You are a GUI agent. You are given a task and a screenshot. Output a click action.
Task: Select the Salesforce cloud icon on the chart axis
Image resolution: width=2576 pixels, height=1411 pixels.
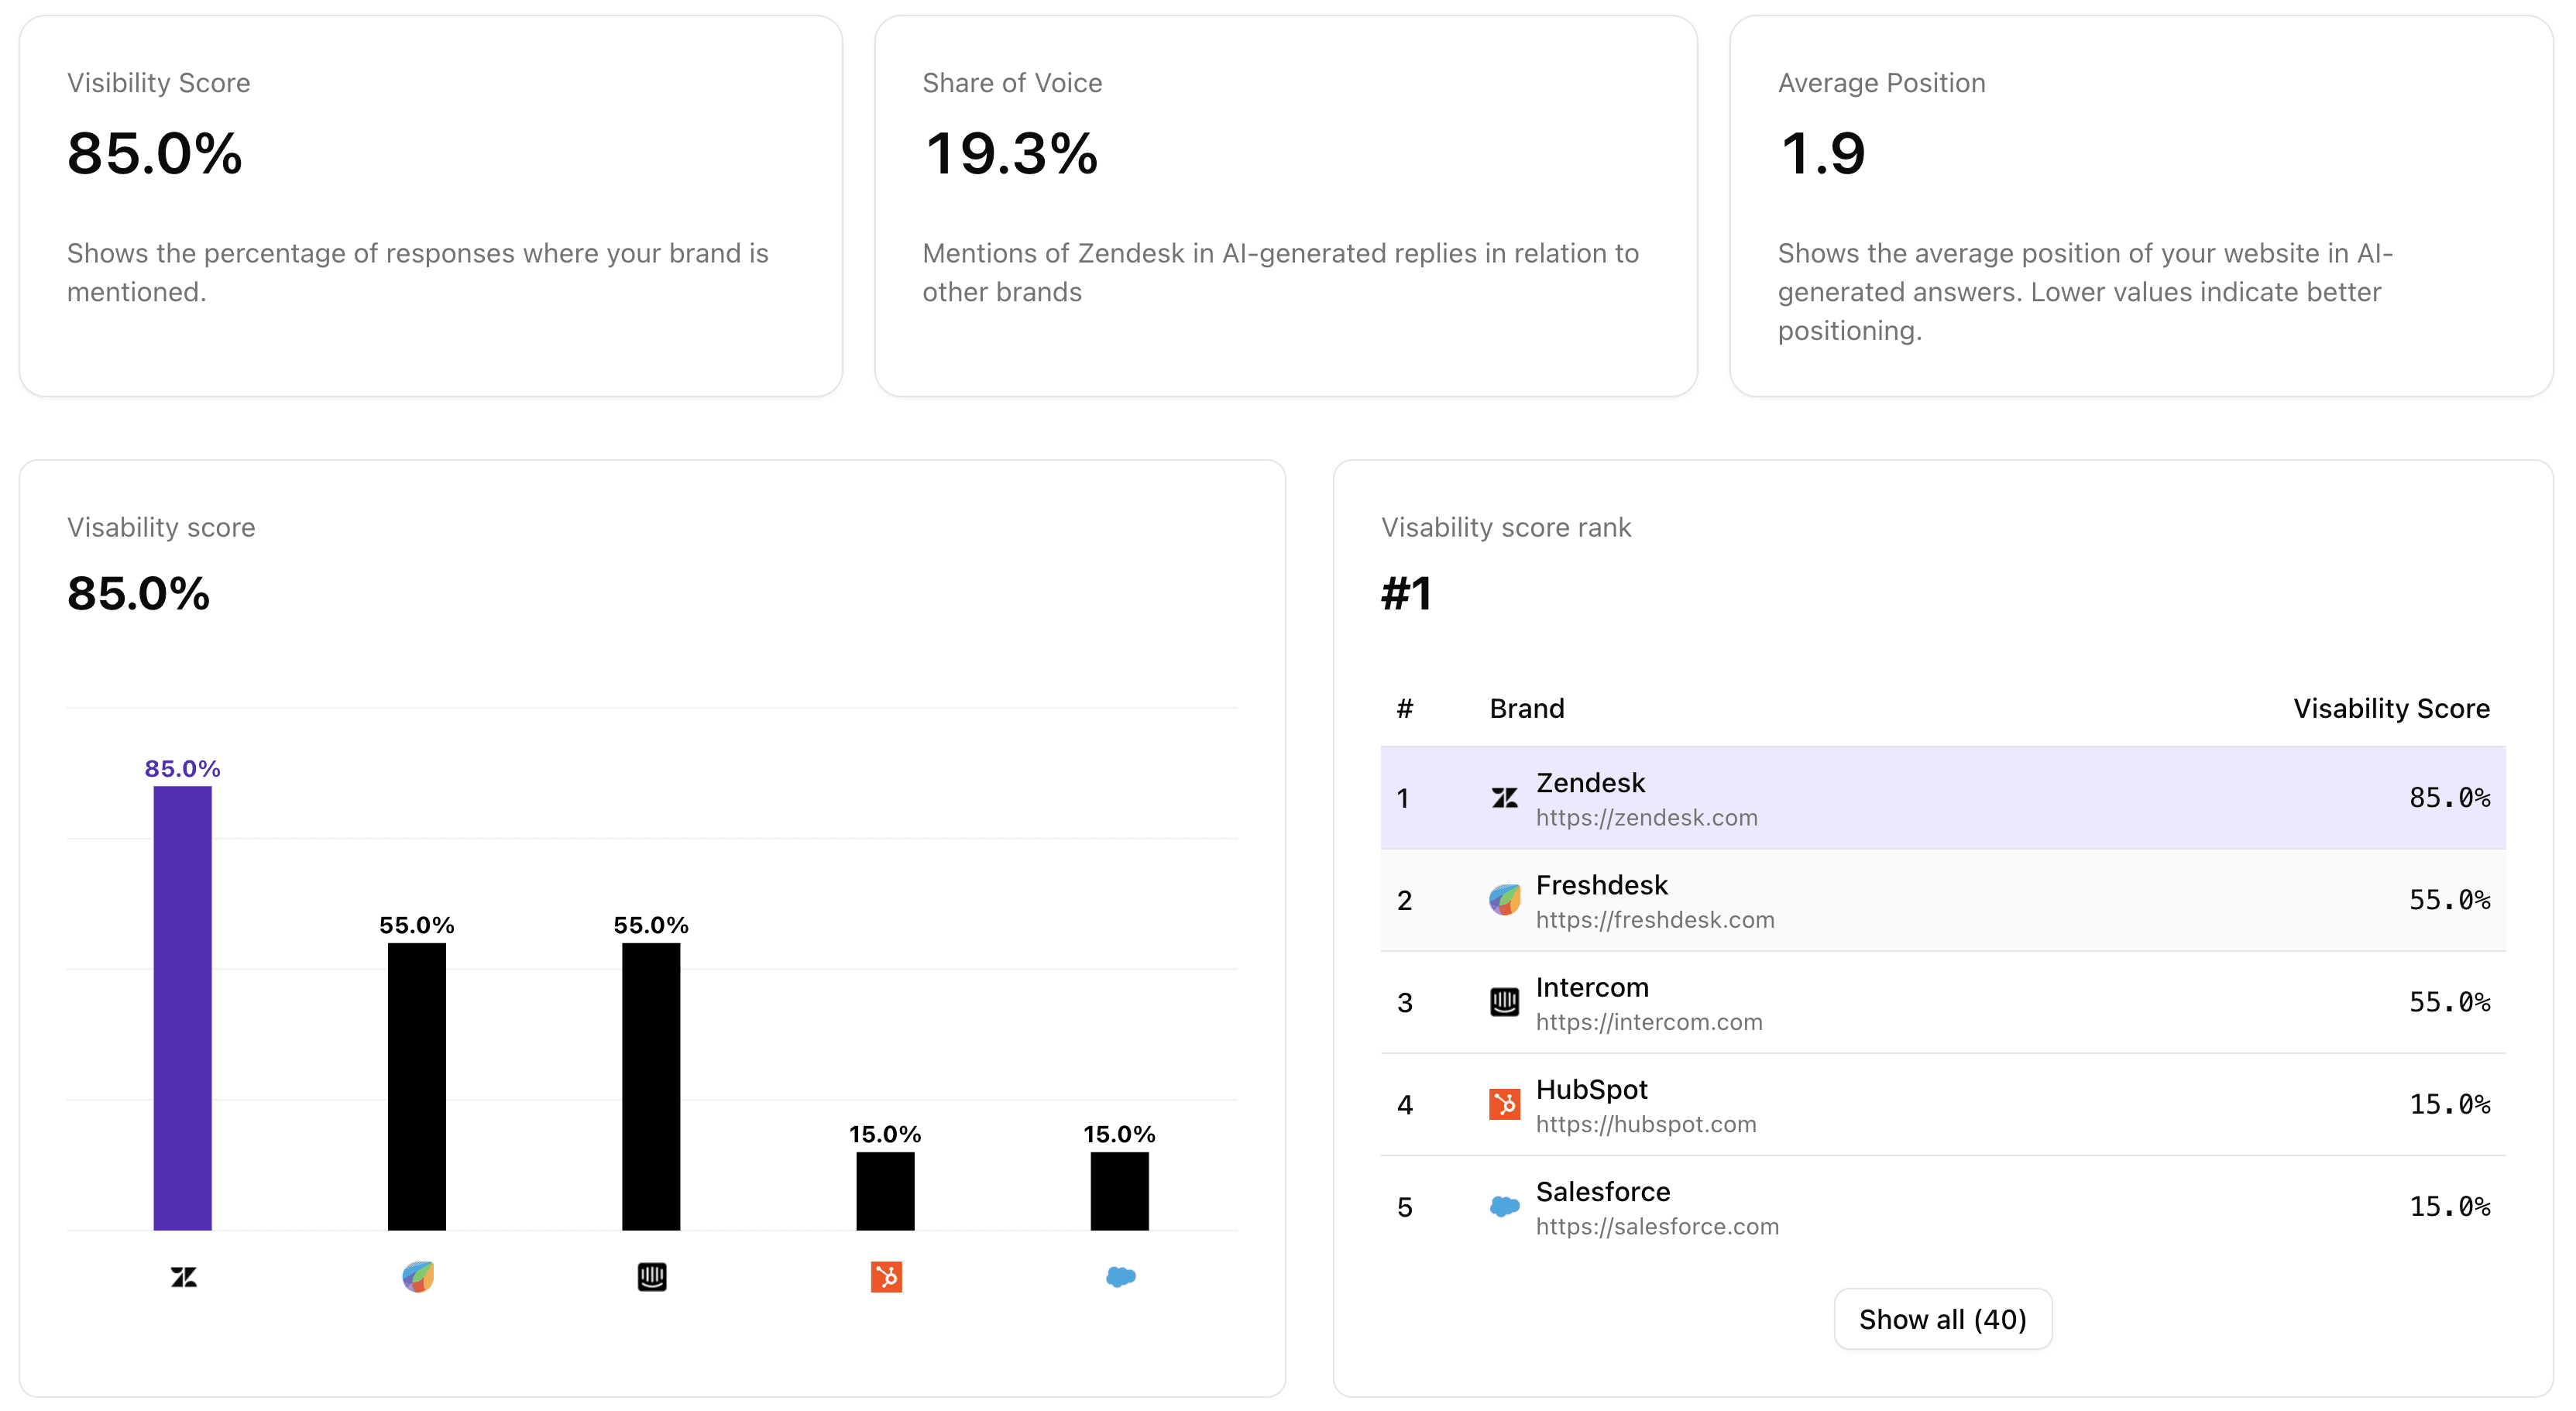(1120, 1276)
